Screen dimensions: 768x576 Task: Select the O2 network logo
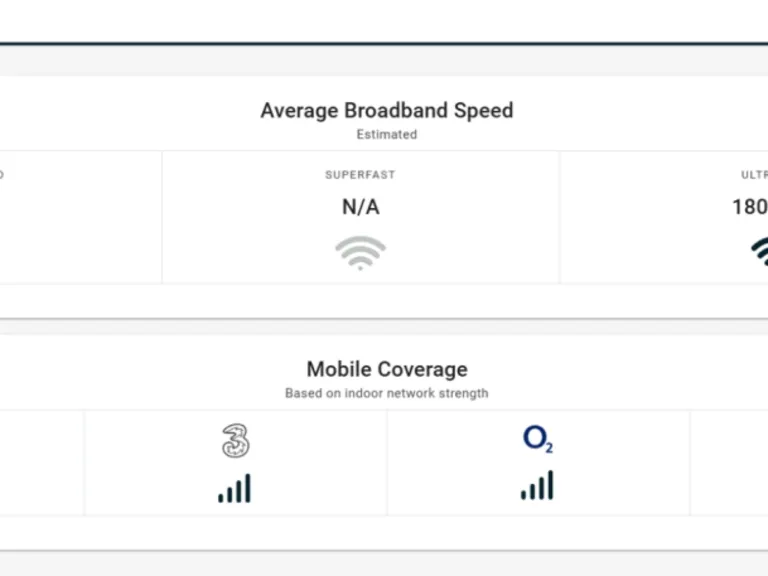pyautogui.click(x=538, y=440)
